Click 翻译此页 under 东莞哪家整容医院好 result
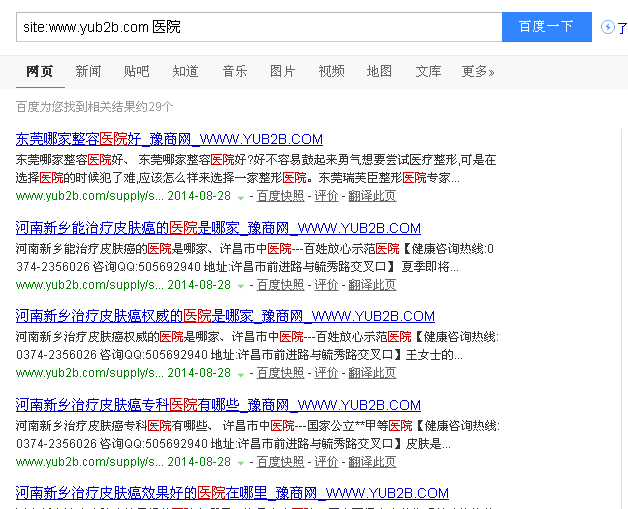Viewport: 628px width, 509px height. pos(372,196)
